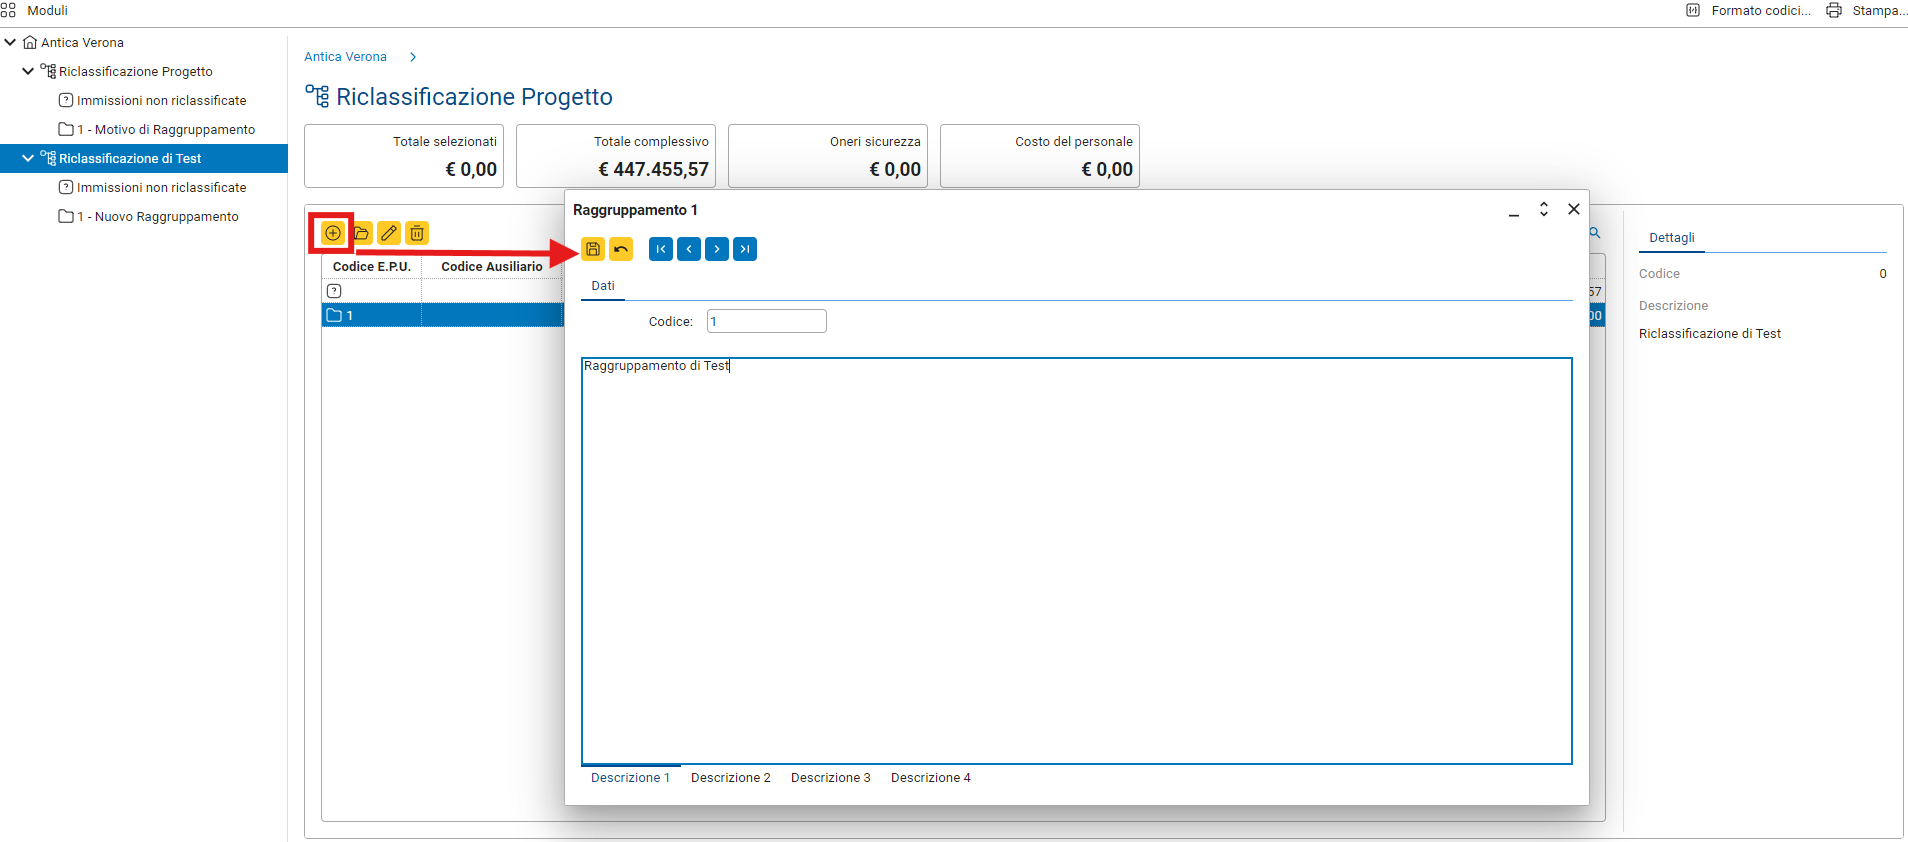1908x842 pixels.
Task: Go to next record navigation button
Action: [x=717, y=249]
